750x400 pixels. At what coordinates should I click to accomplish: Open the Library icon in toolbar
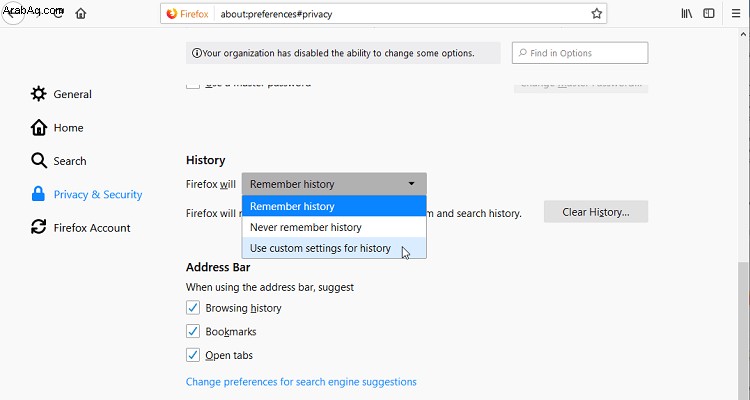point(686,13)
